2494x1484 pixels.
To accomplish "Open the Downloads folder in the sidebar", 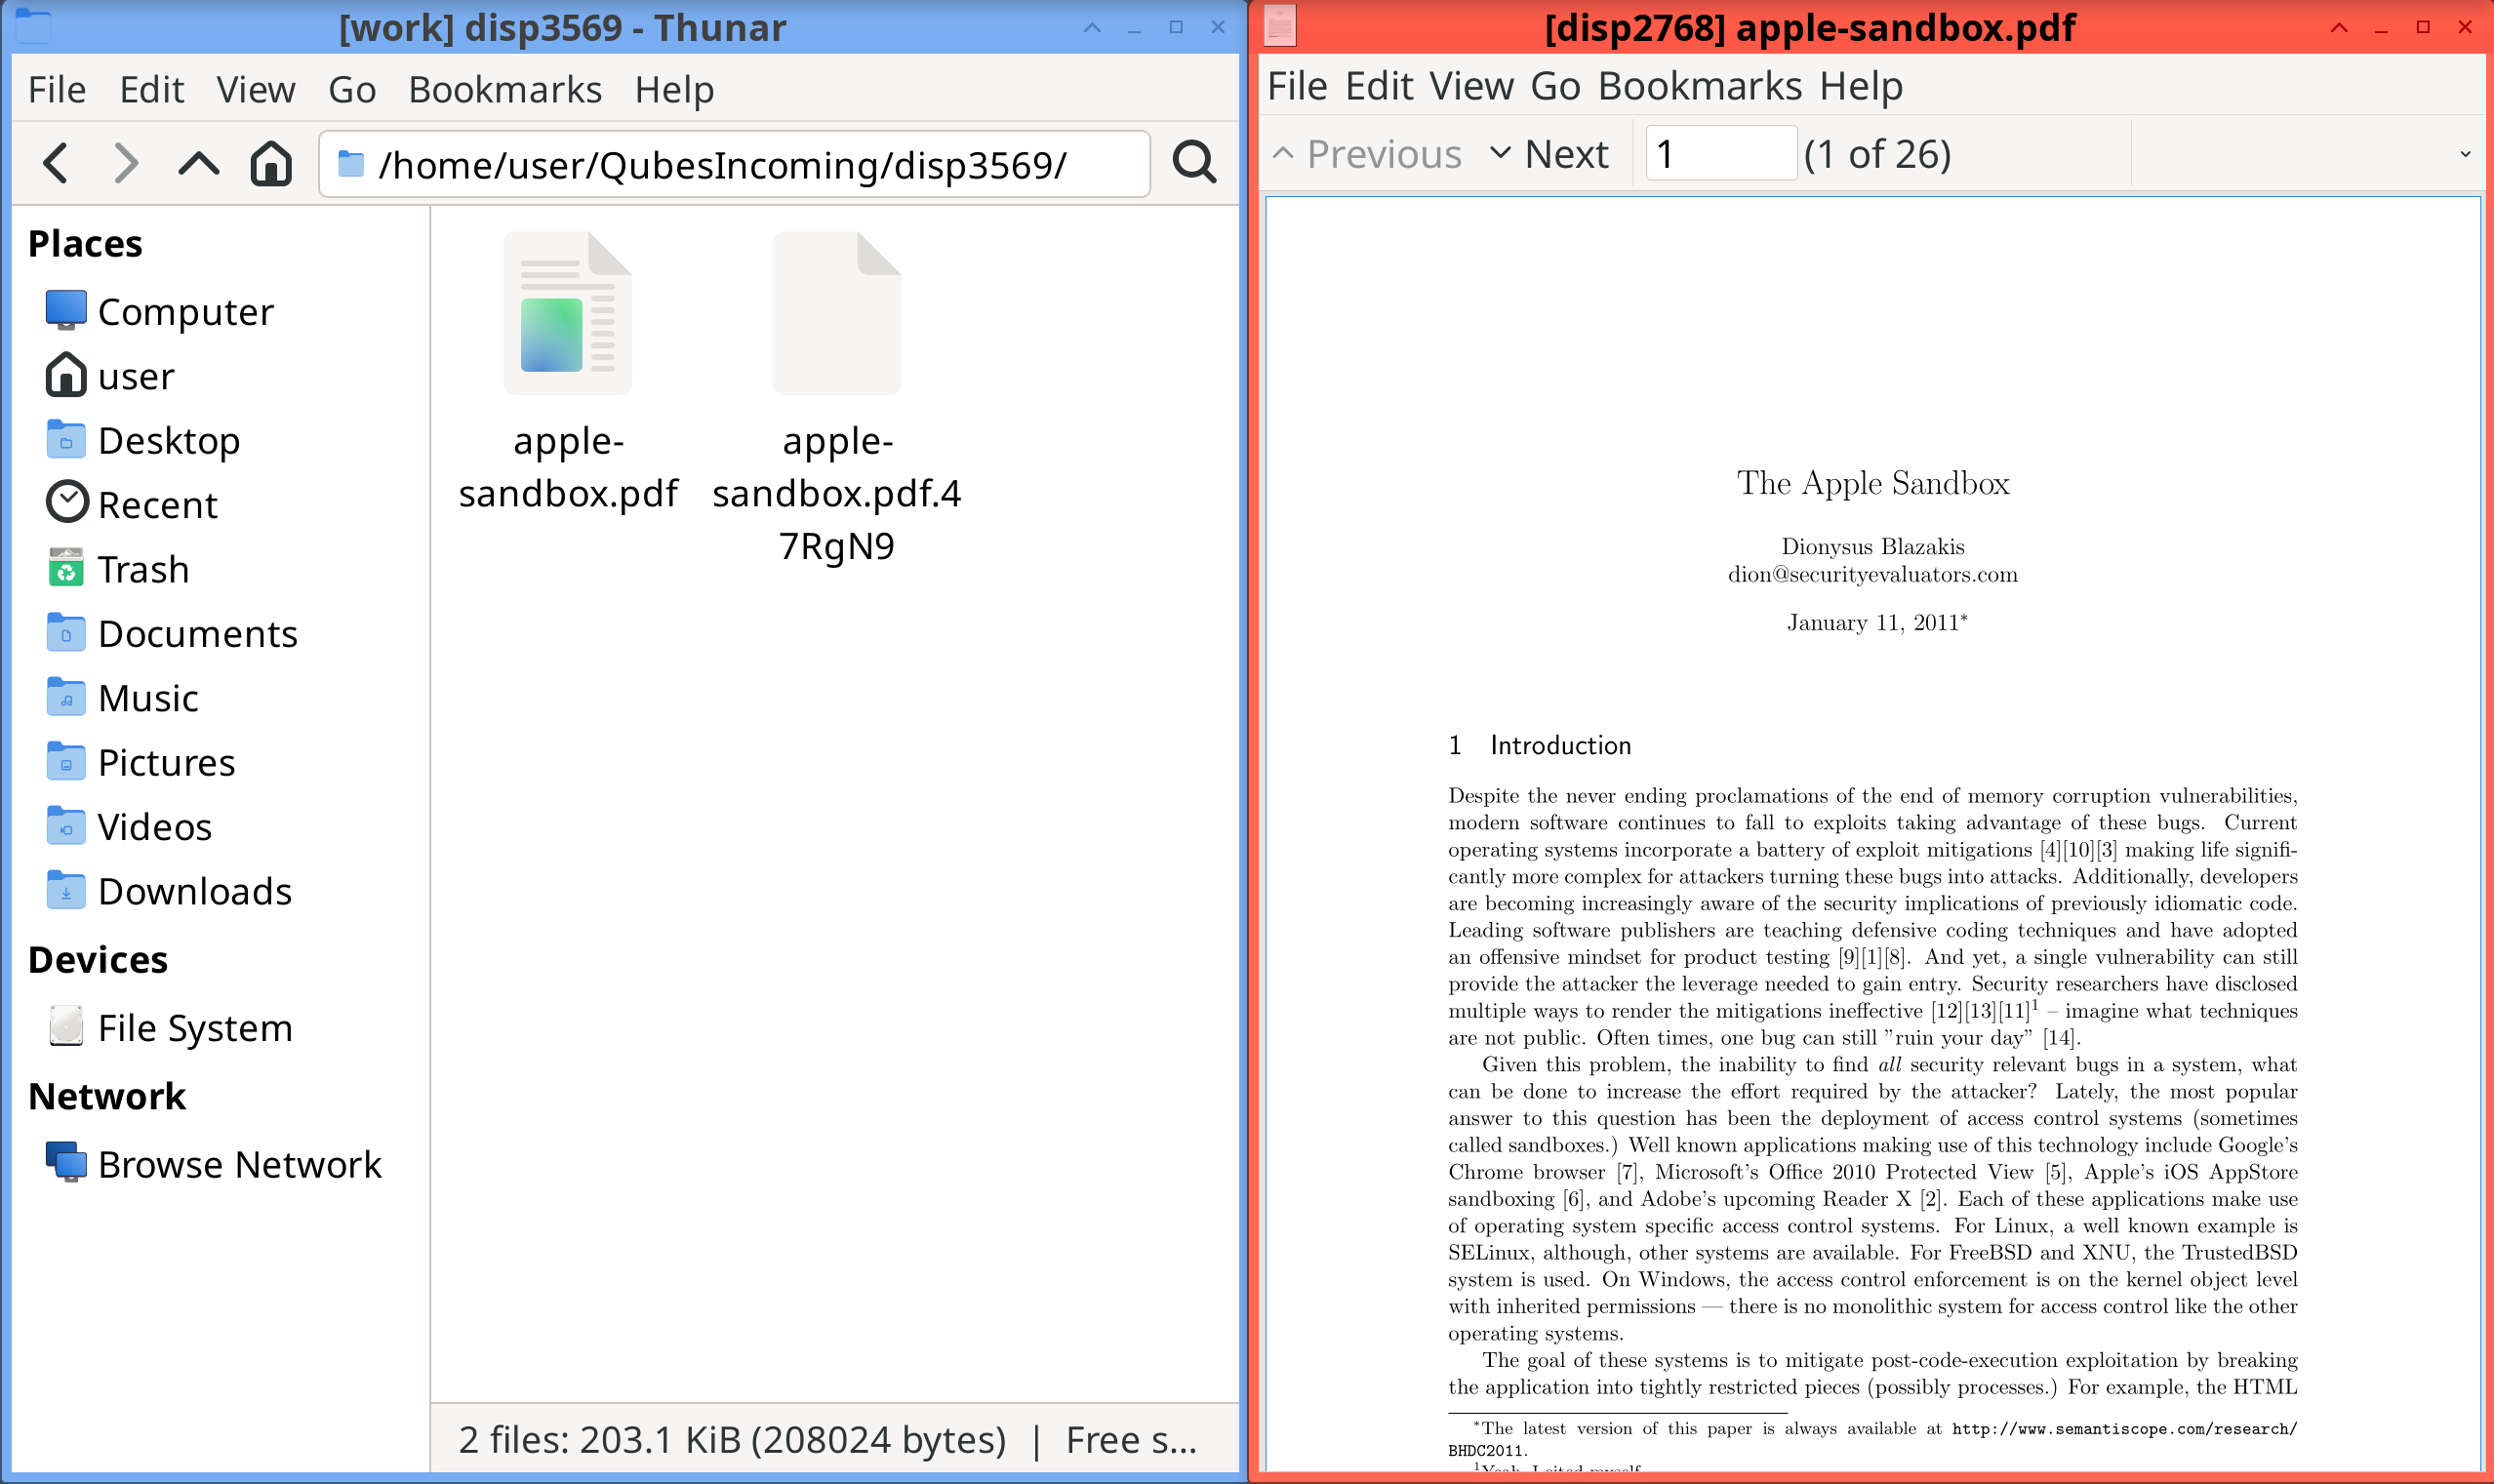I will coord(194,891).
